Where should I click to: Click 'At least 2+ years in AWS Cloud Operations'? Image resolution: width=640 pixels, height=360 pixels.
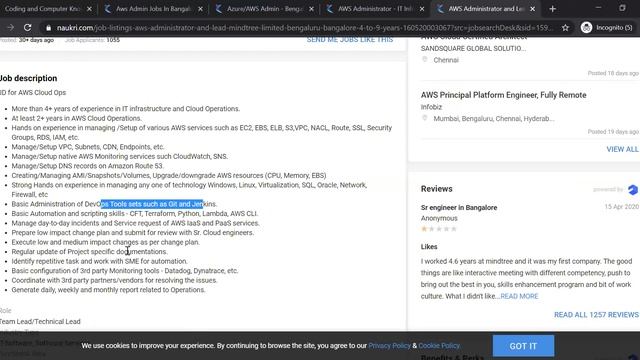coord(76,118)
